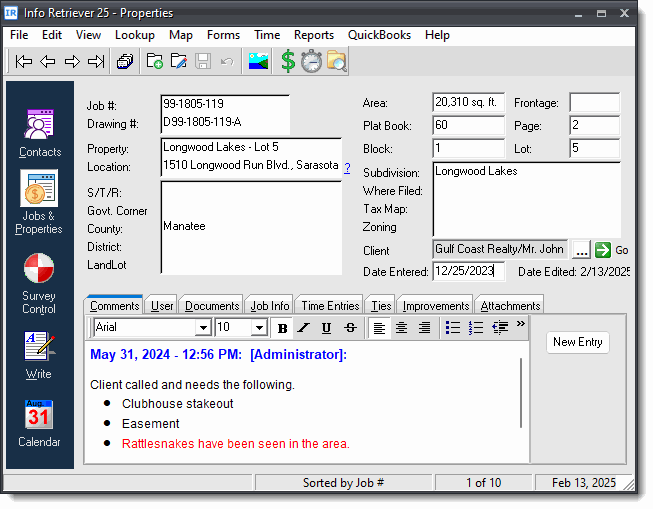
Task: Expand the Arial font dropdown
Action: (x=203, y=328)
